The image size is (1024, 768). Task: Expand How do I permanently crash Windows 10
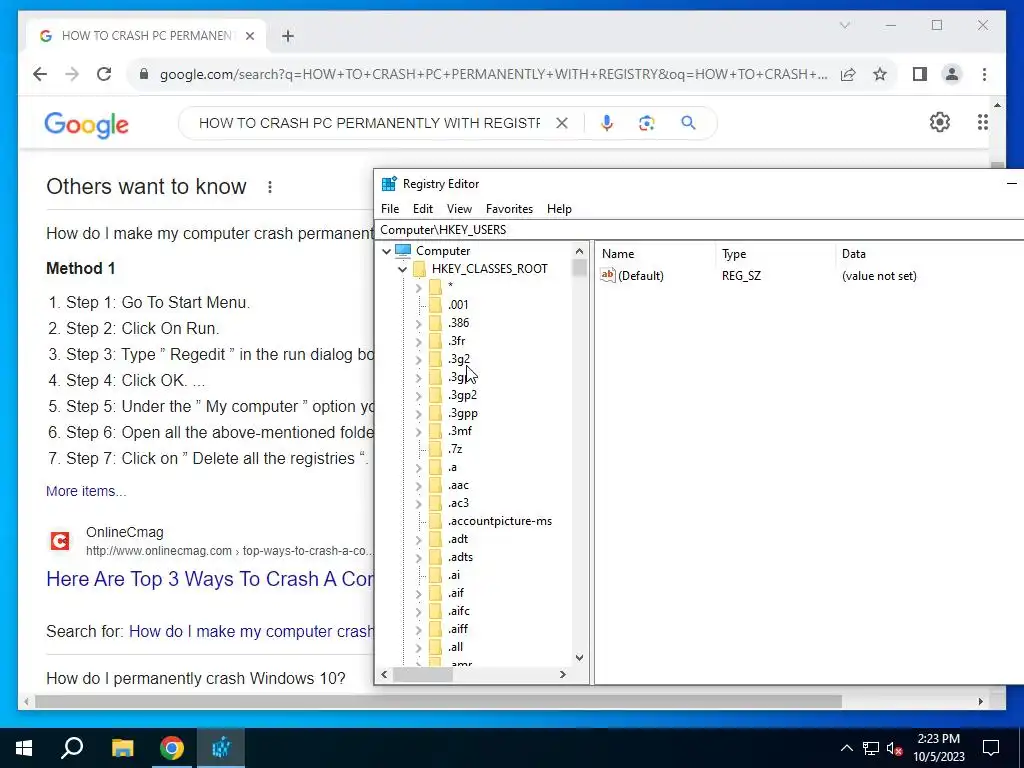pyautogui.click(x=196, y=679)
